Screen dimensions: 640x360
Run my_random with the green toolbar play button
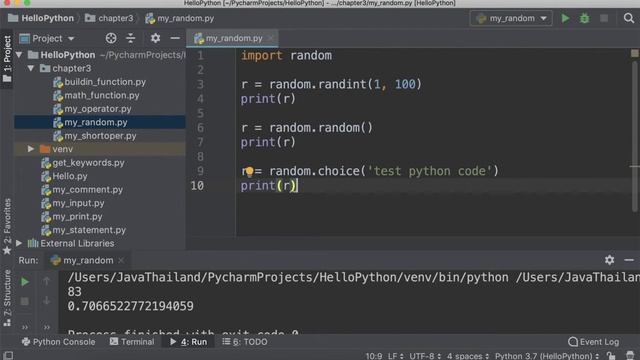565,18
